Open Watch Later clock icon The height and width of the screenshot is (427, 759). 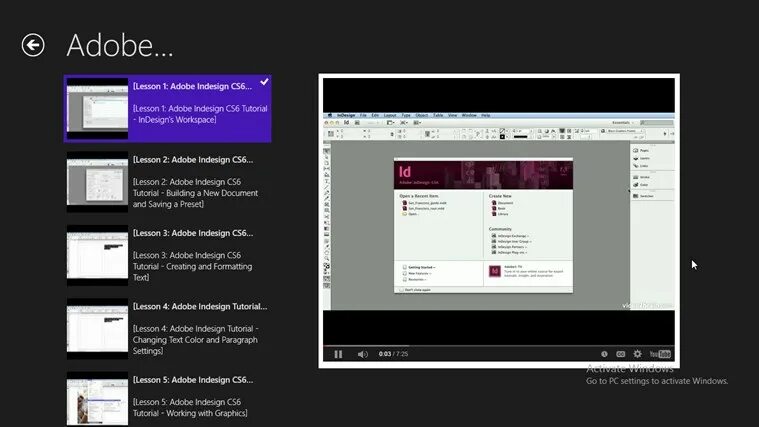point(604,354)
